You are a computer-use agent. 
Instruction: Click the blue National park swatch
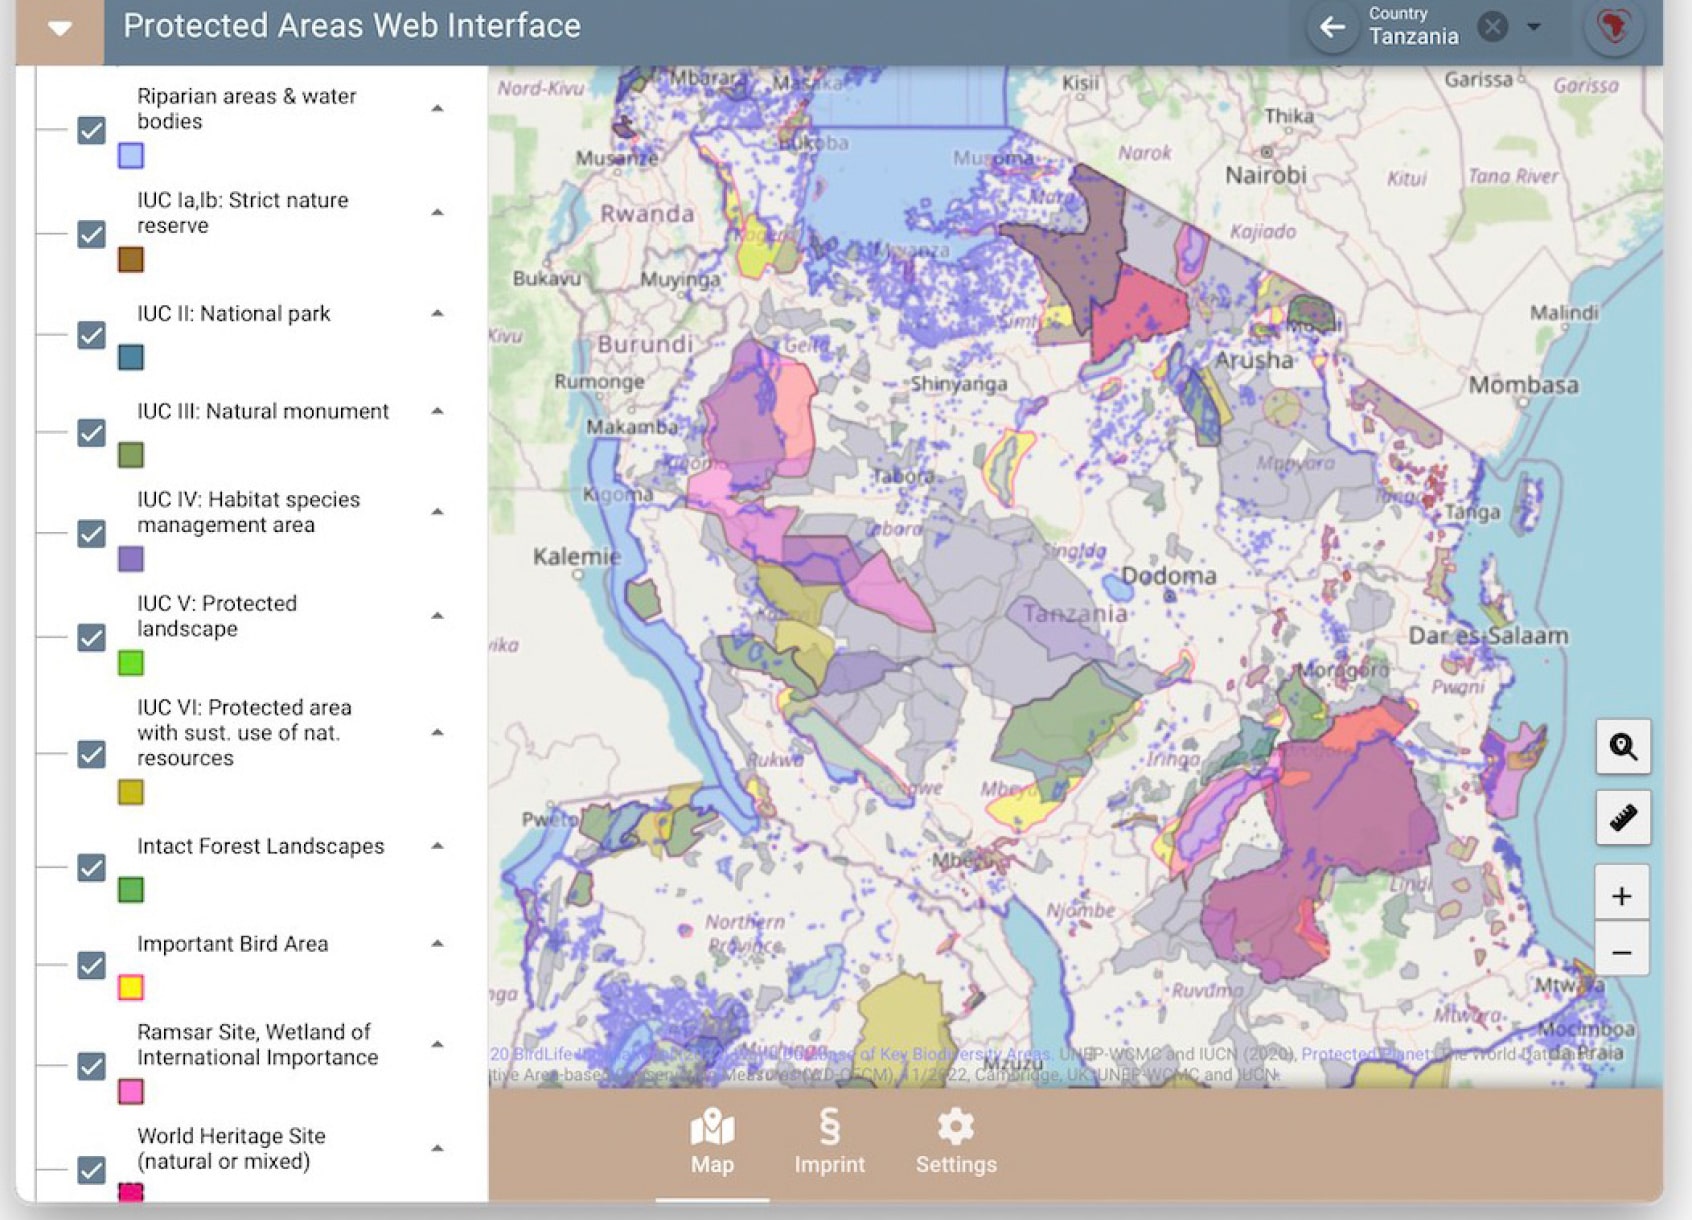[x=131, y=357]
